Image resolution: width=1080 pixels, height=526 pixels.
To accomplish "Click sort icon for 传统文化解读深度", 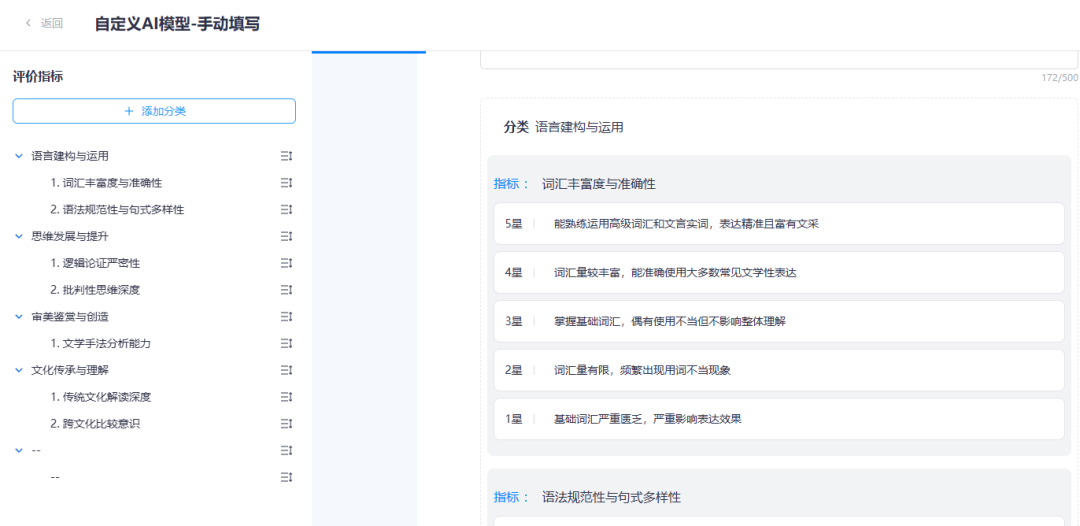I will click(287, 397).
